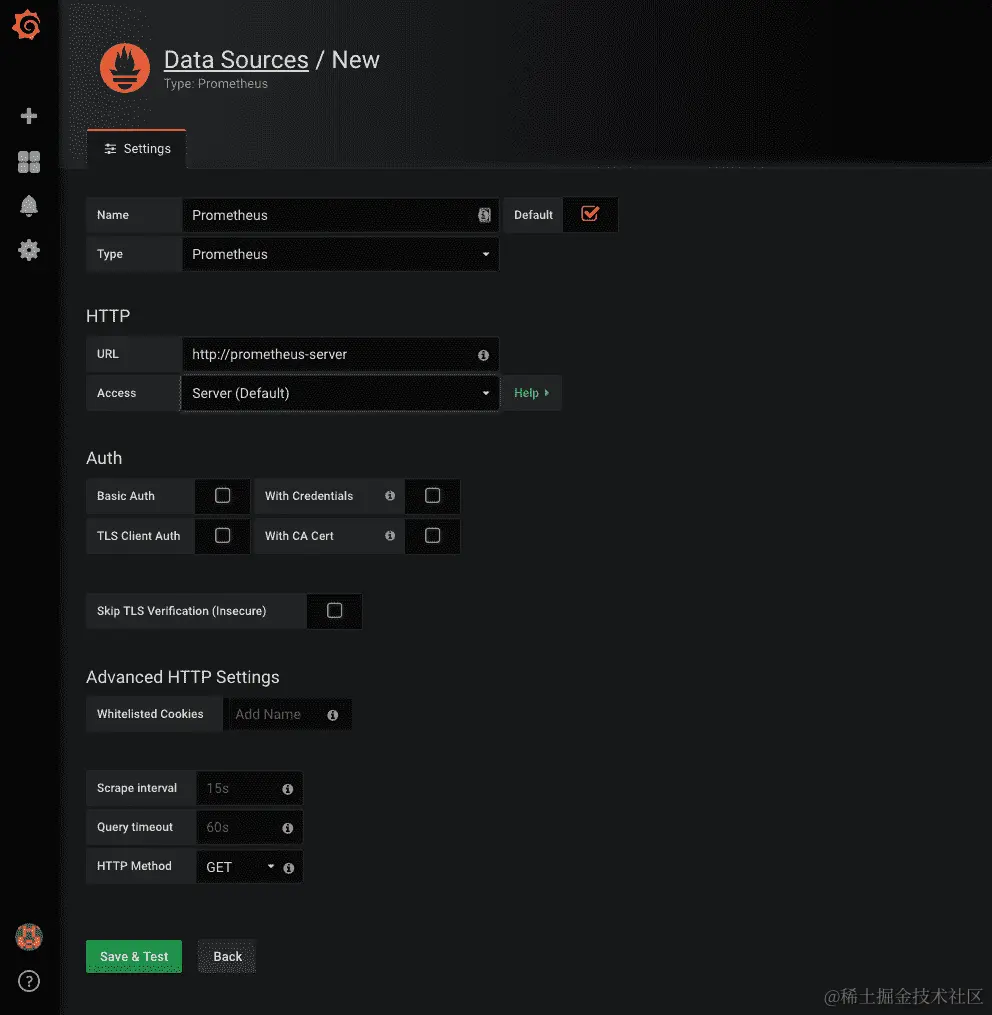
Task: Click the info icon in URL field
Action: [483, 355]
